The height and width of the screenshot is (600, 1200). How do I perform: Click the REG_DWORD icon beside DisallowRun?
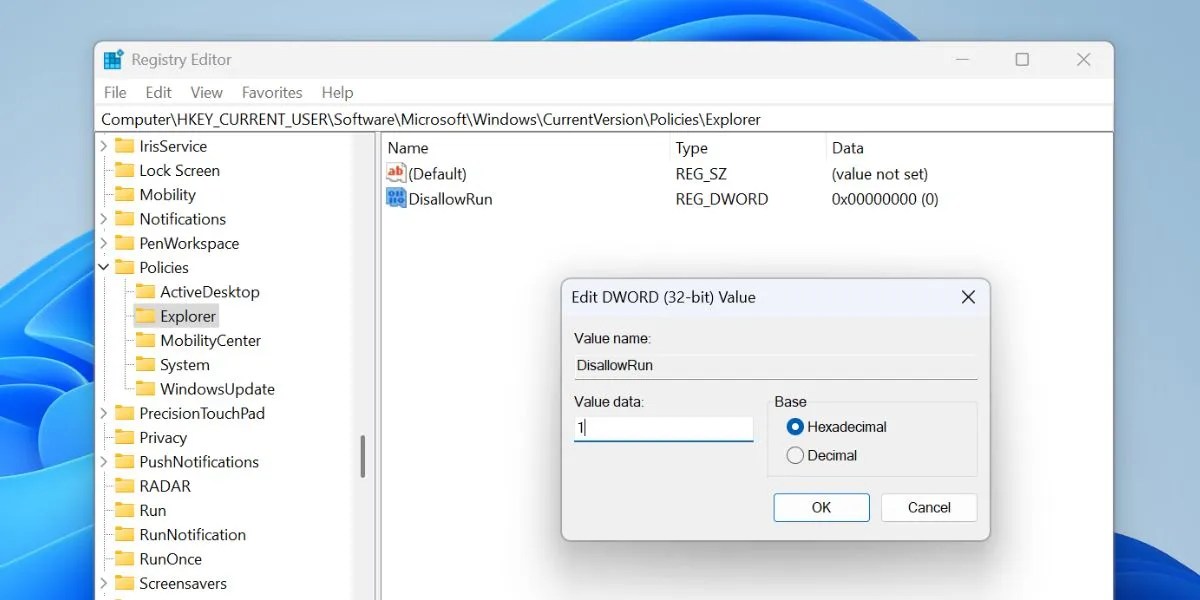coord(395,199)
